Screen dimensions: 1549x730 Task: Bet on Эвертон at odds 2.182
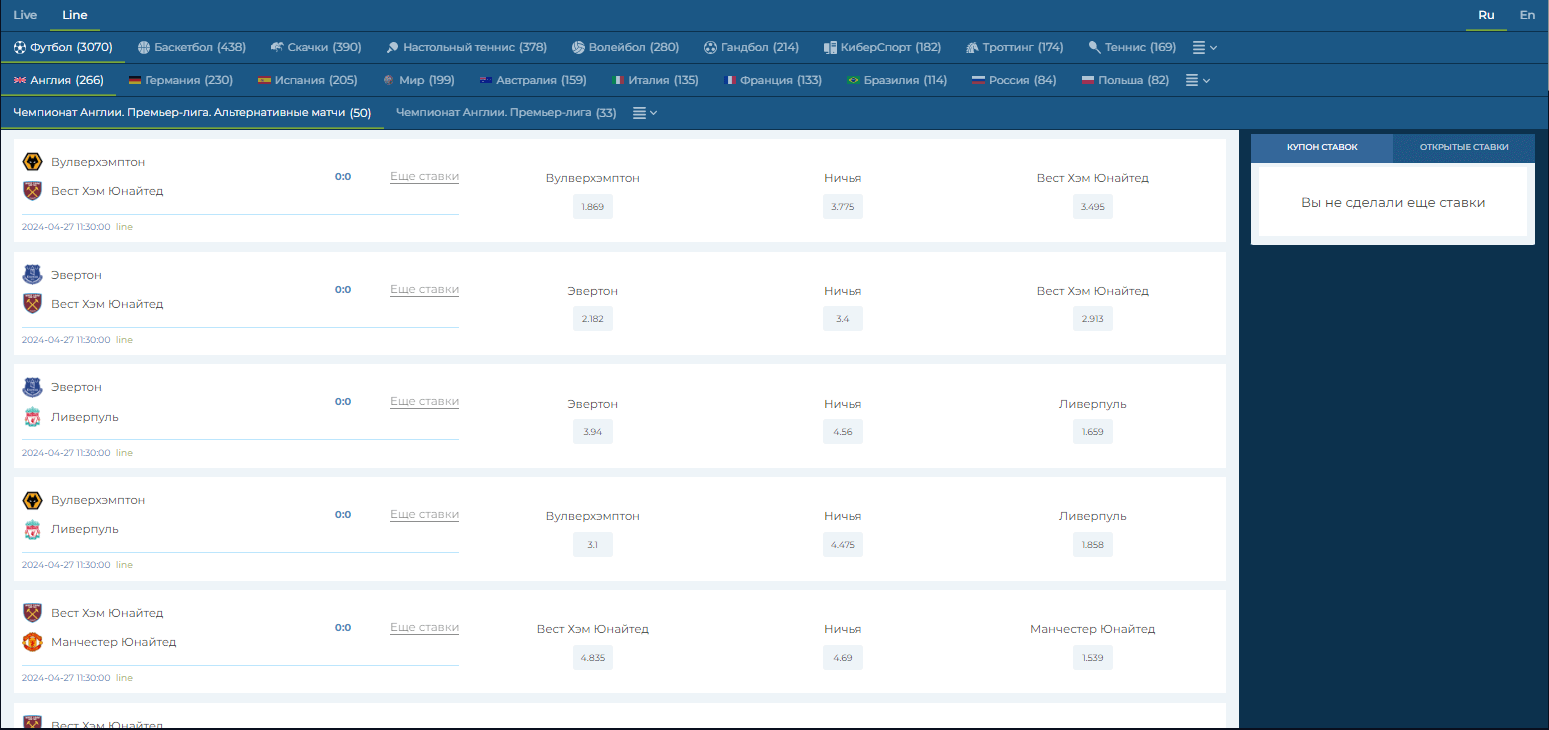point(593,319)
